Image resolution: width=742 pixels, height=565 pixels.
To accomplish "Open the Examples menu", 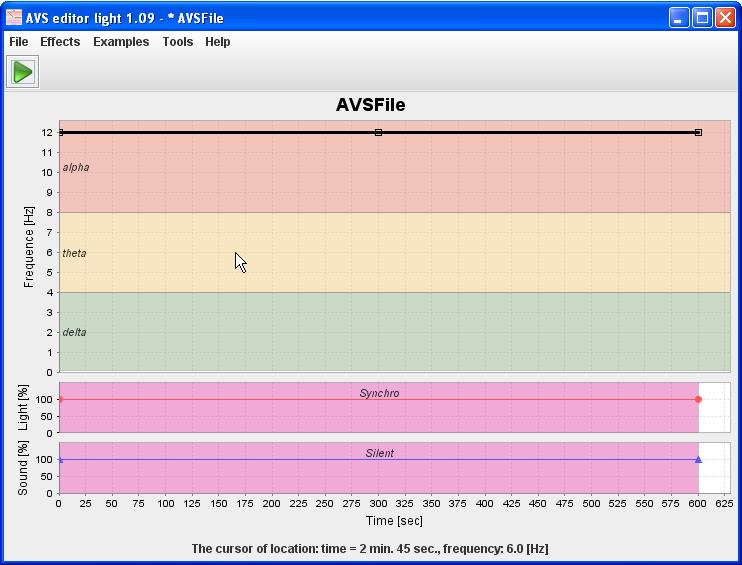I will (x=121, y=42).
